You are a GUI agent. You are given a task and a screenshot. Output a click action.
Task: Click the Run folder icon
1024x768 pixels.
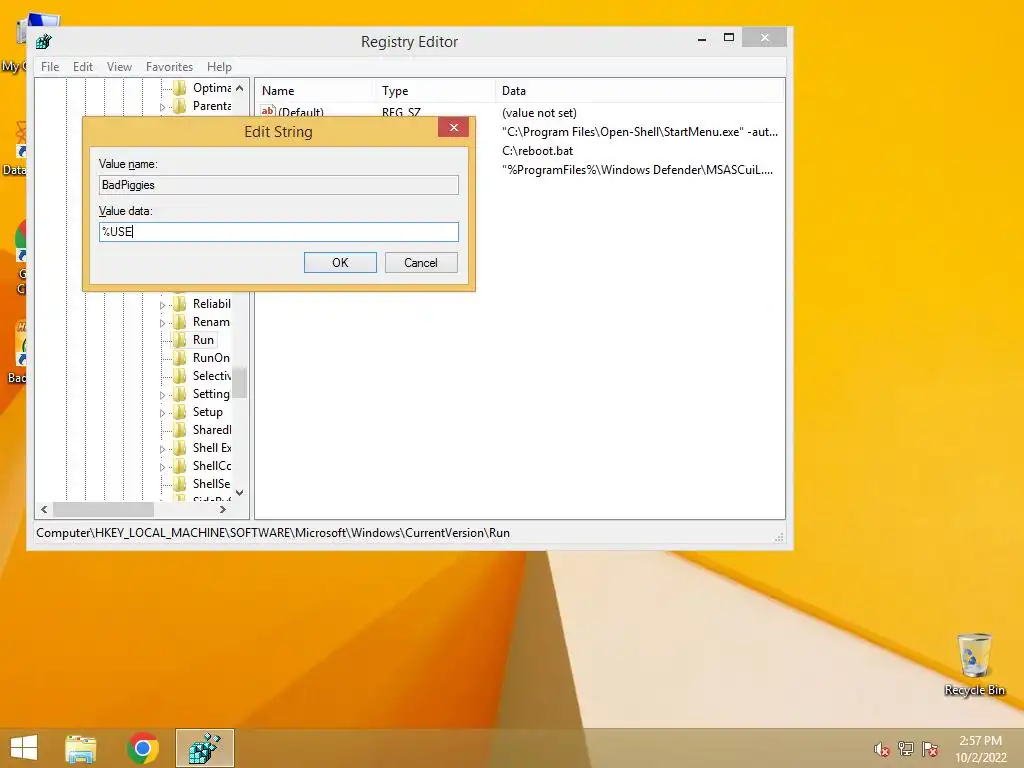click(x=180, y=340)
